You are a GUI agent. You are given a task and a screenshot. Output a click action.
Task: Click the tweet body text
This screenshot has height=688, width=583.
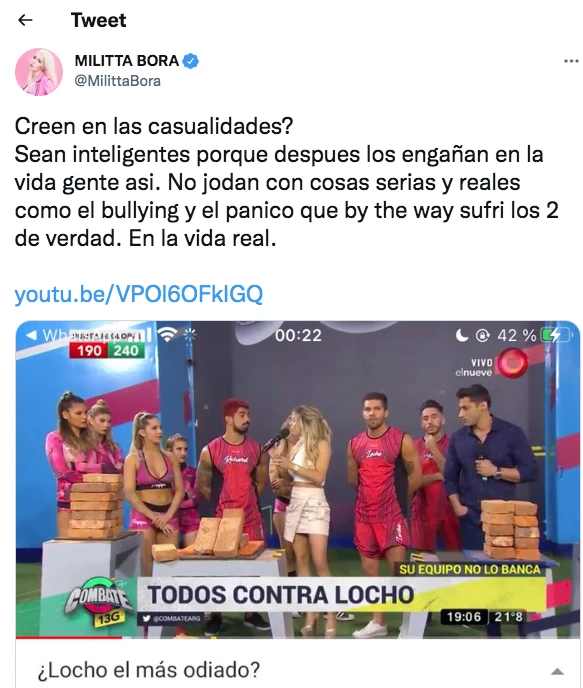287,182
